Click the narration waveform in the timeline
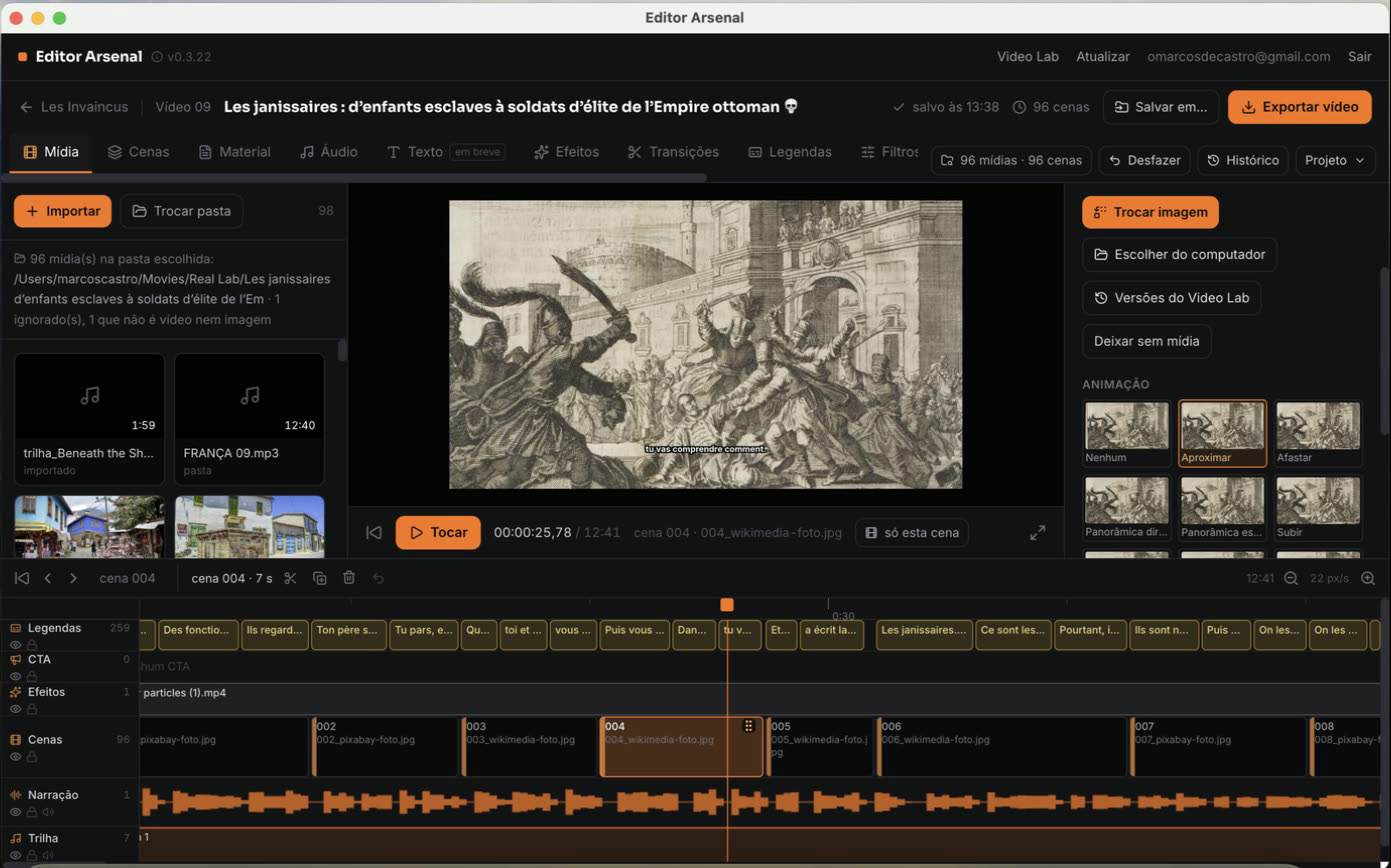The width and height of the screenshot is (1391, 868). point(760,802)
